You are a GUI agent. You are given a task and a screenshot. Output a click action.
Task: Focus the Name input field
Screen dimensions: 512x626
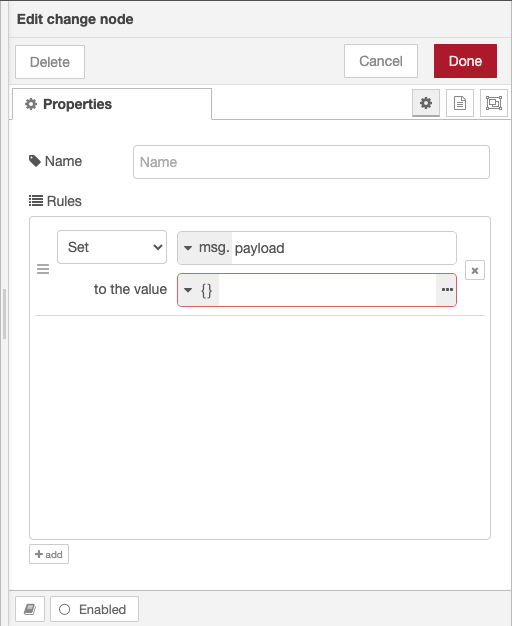[311, 162]
